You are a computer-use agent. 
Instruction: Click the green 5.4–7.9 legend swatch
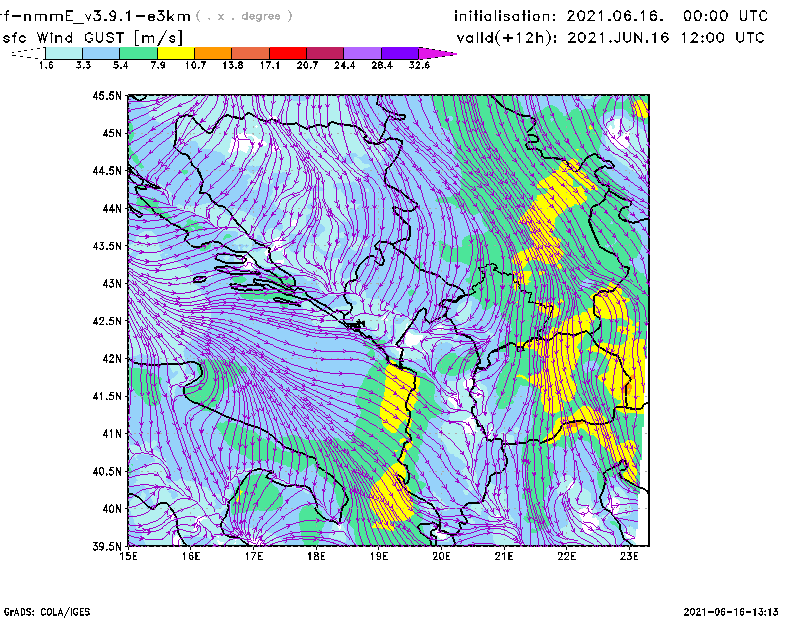coord(138,53)
